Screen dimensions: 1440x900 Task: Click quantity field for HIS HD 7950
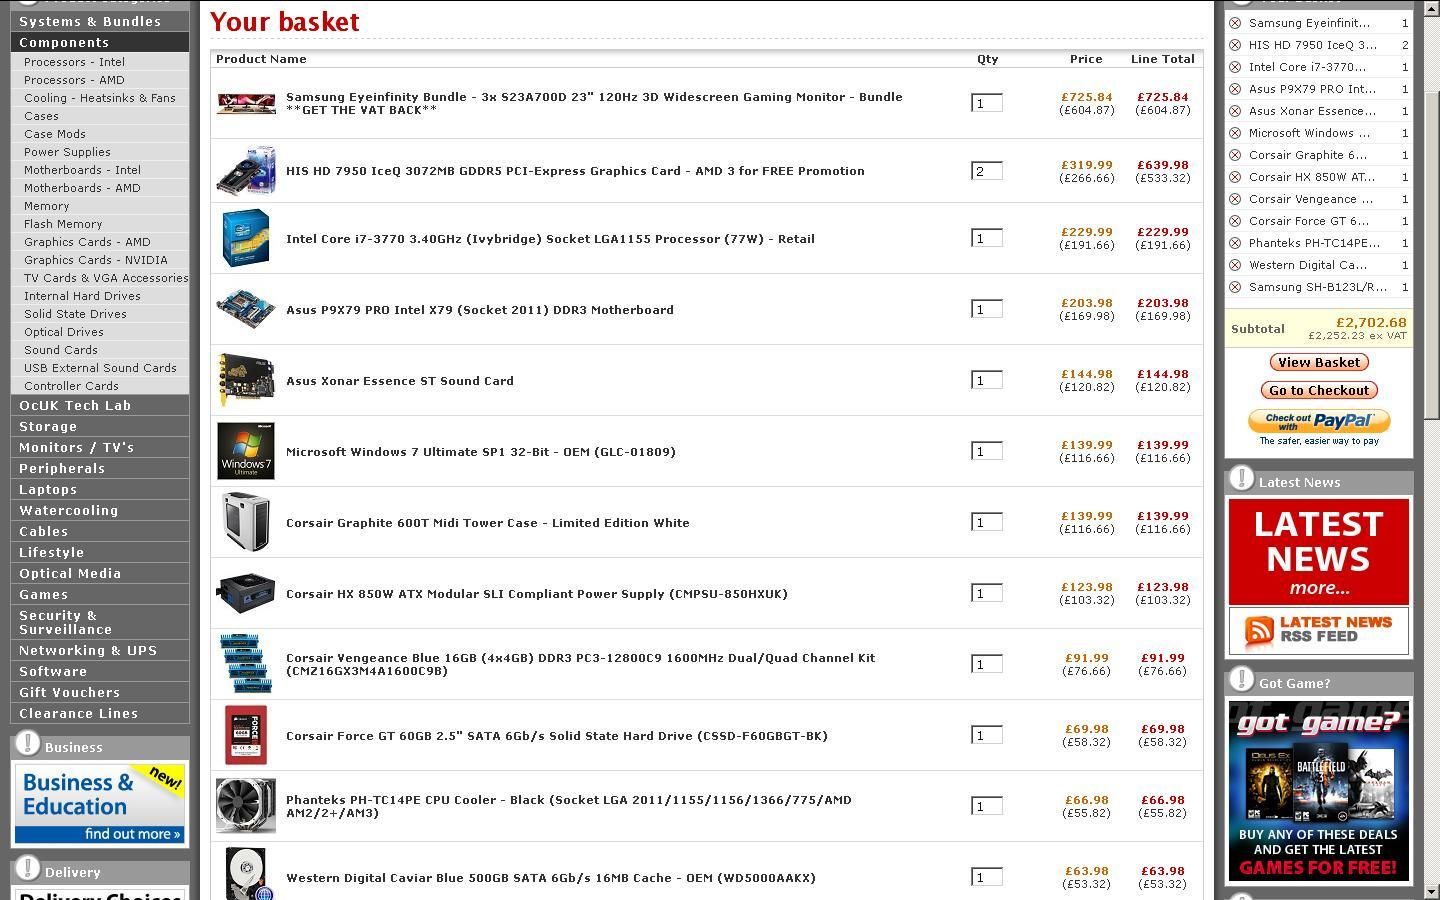[x=986, y=171]
